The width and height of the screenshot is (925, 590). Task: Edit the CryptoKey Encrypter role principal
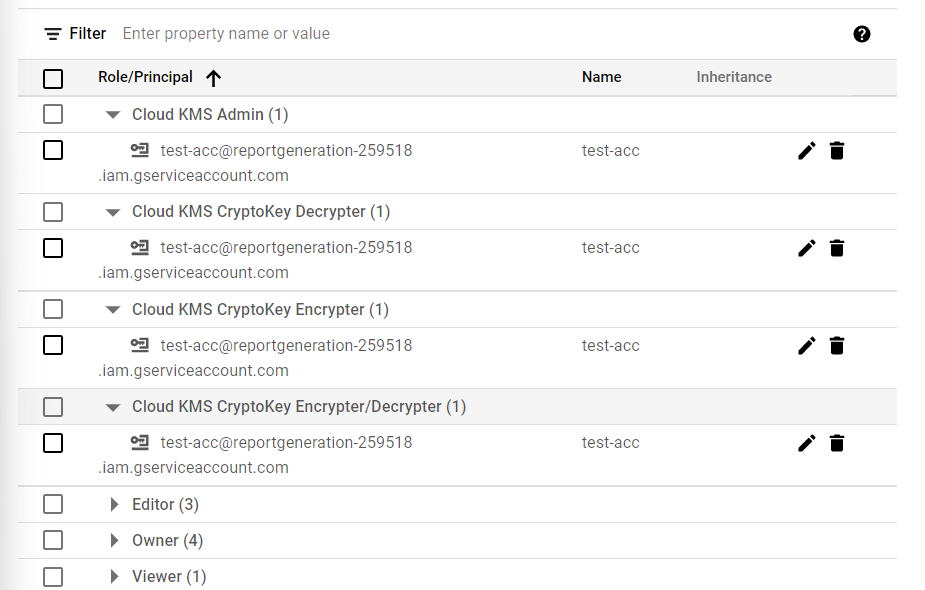point(807,346)
